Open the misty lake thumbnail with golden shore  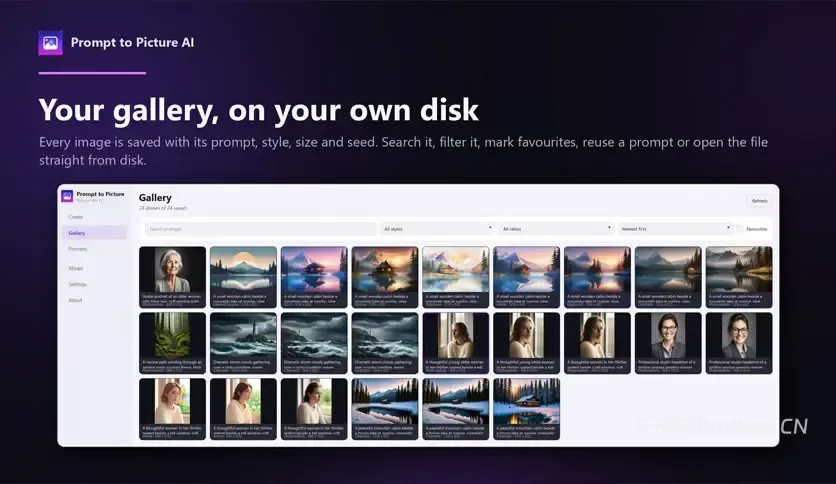739,277
